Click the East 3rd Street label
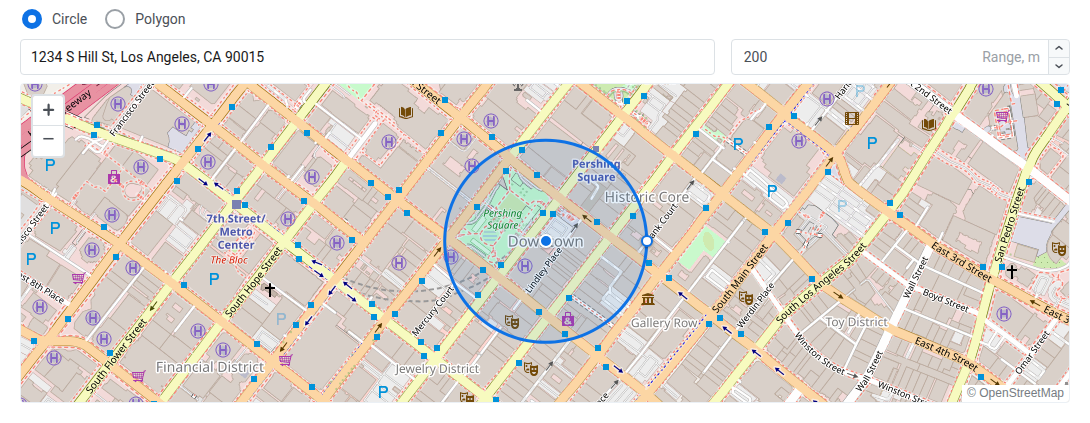Viewport: 1090px width, 423px height. [x=961, y=262]
